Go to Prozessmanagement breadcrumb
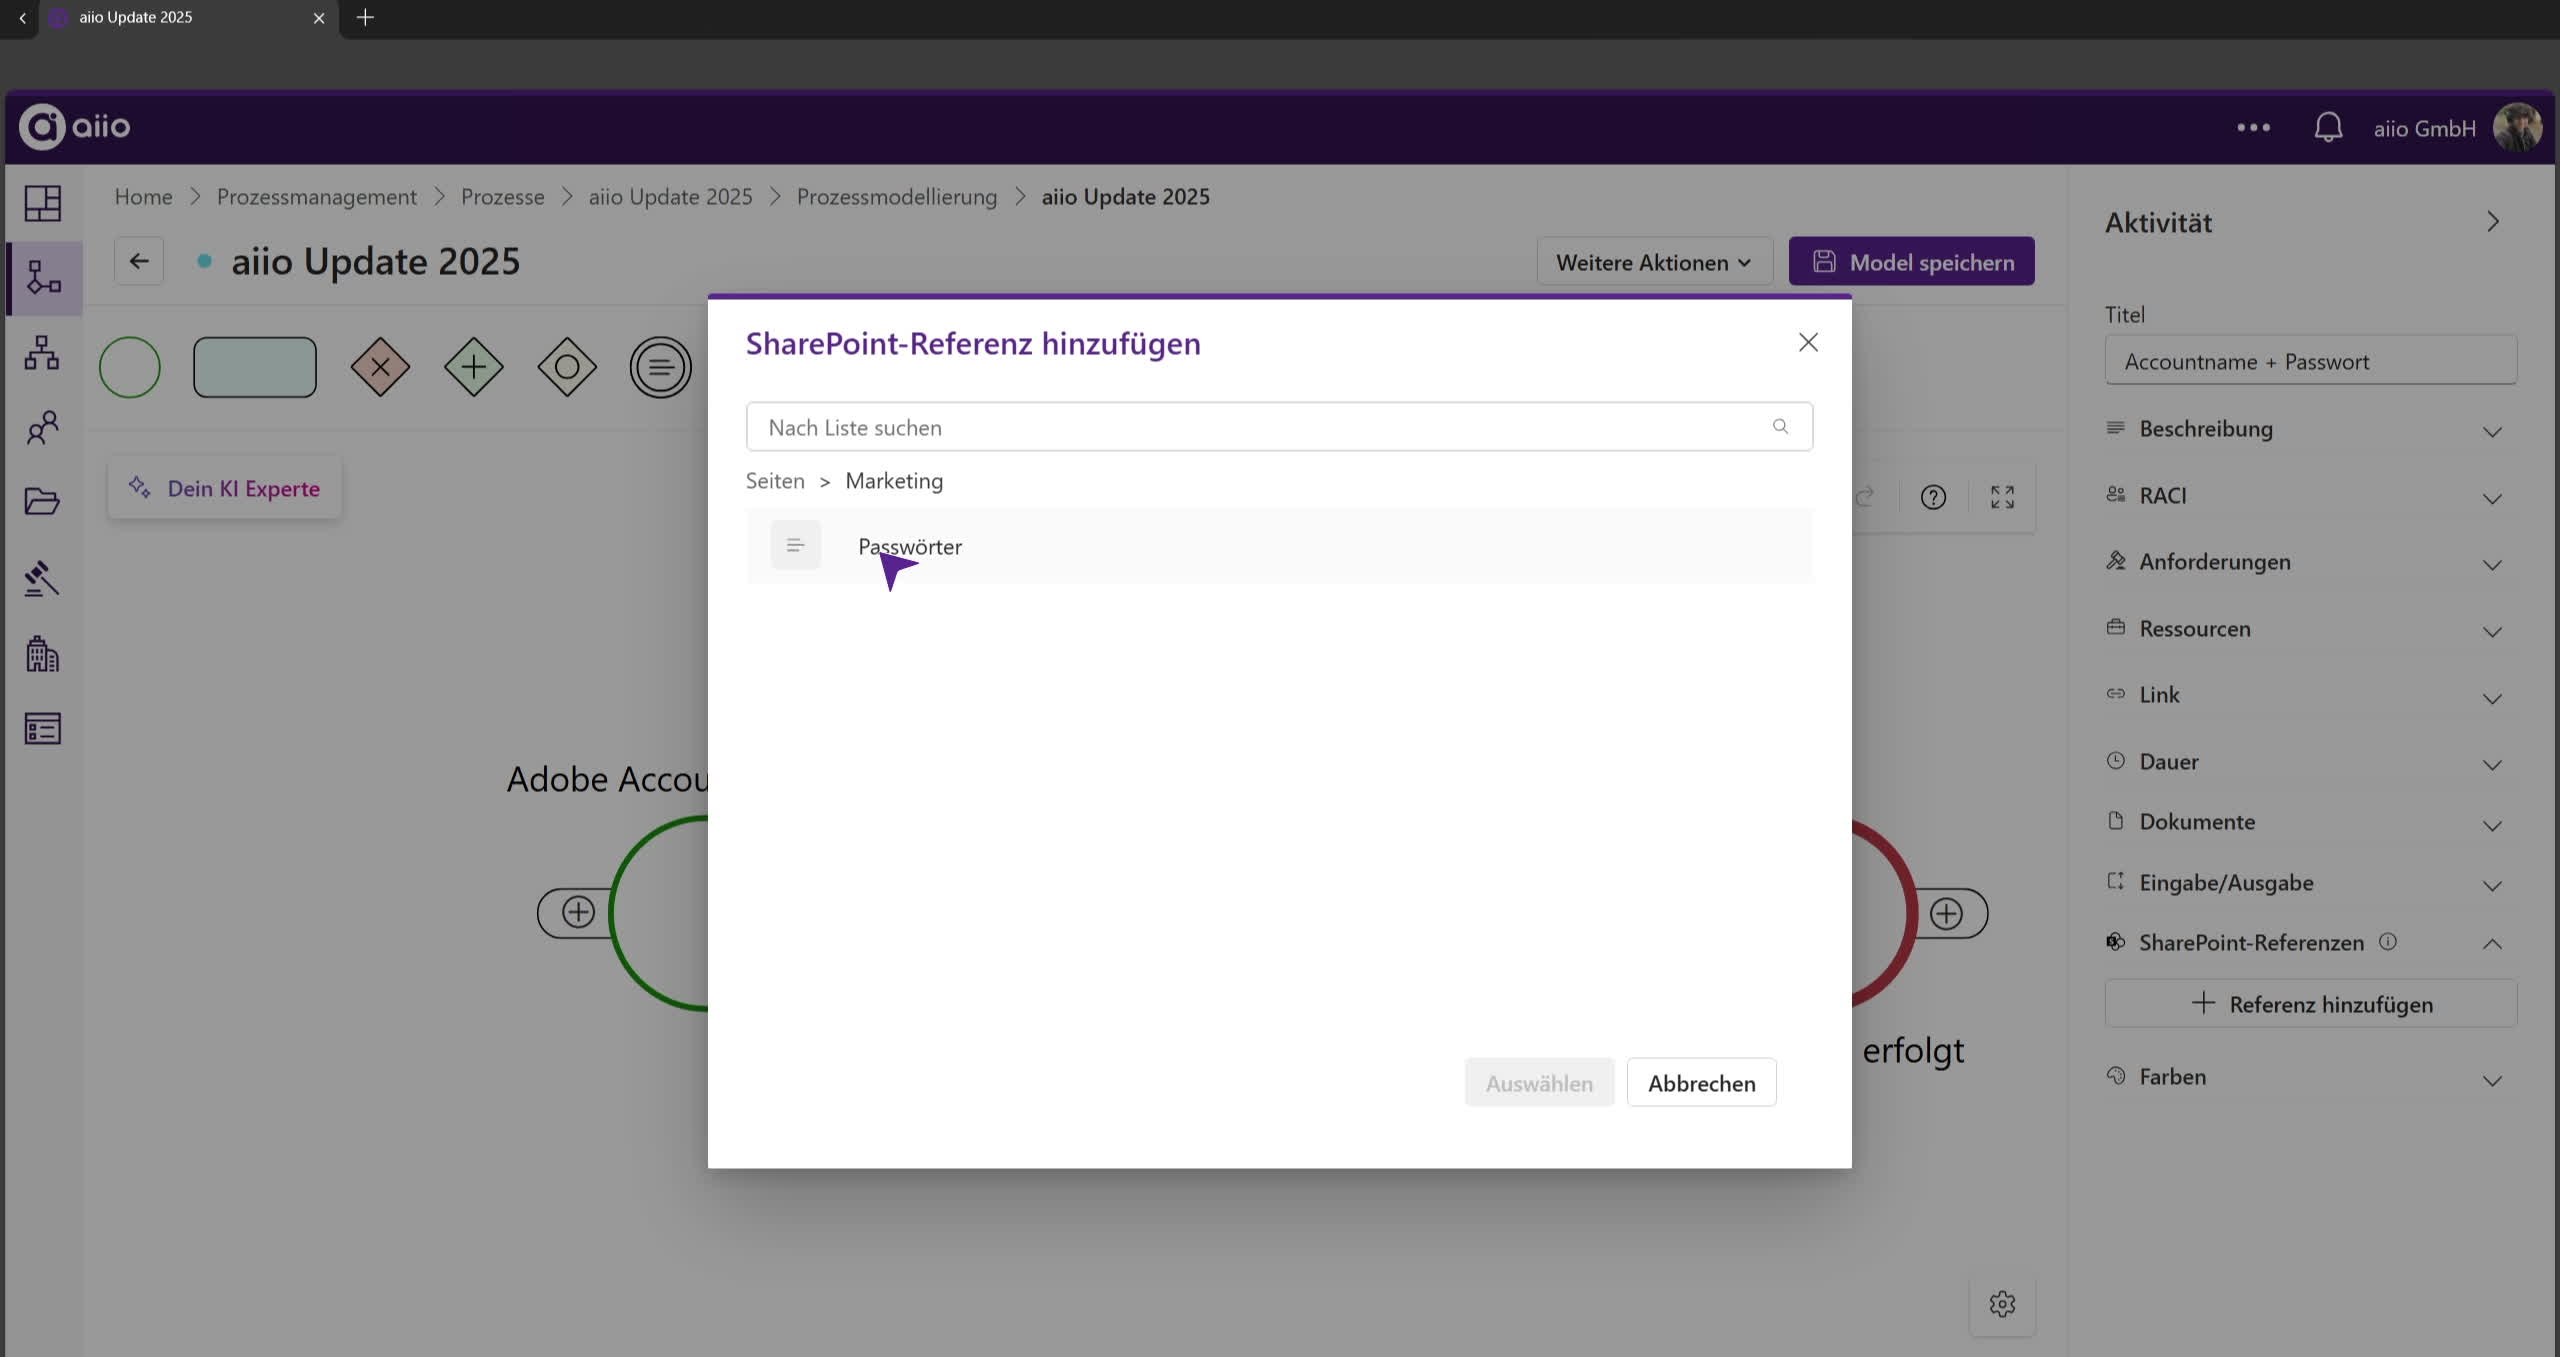 pos(317,197)
